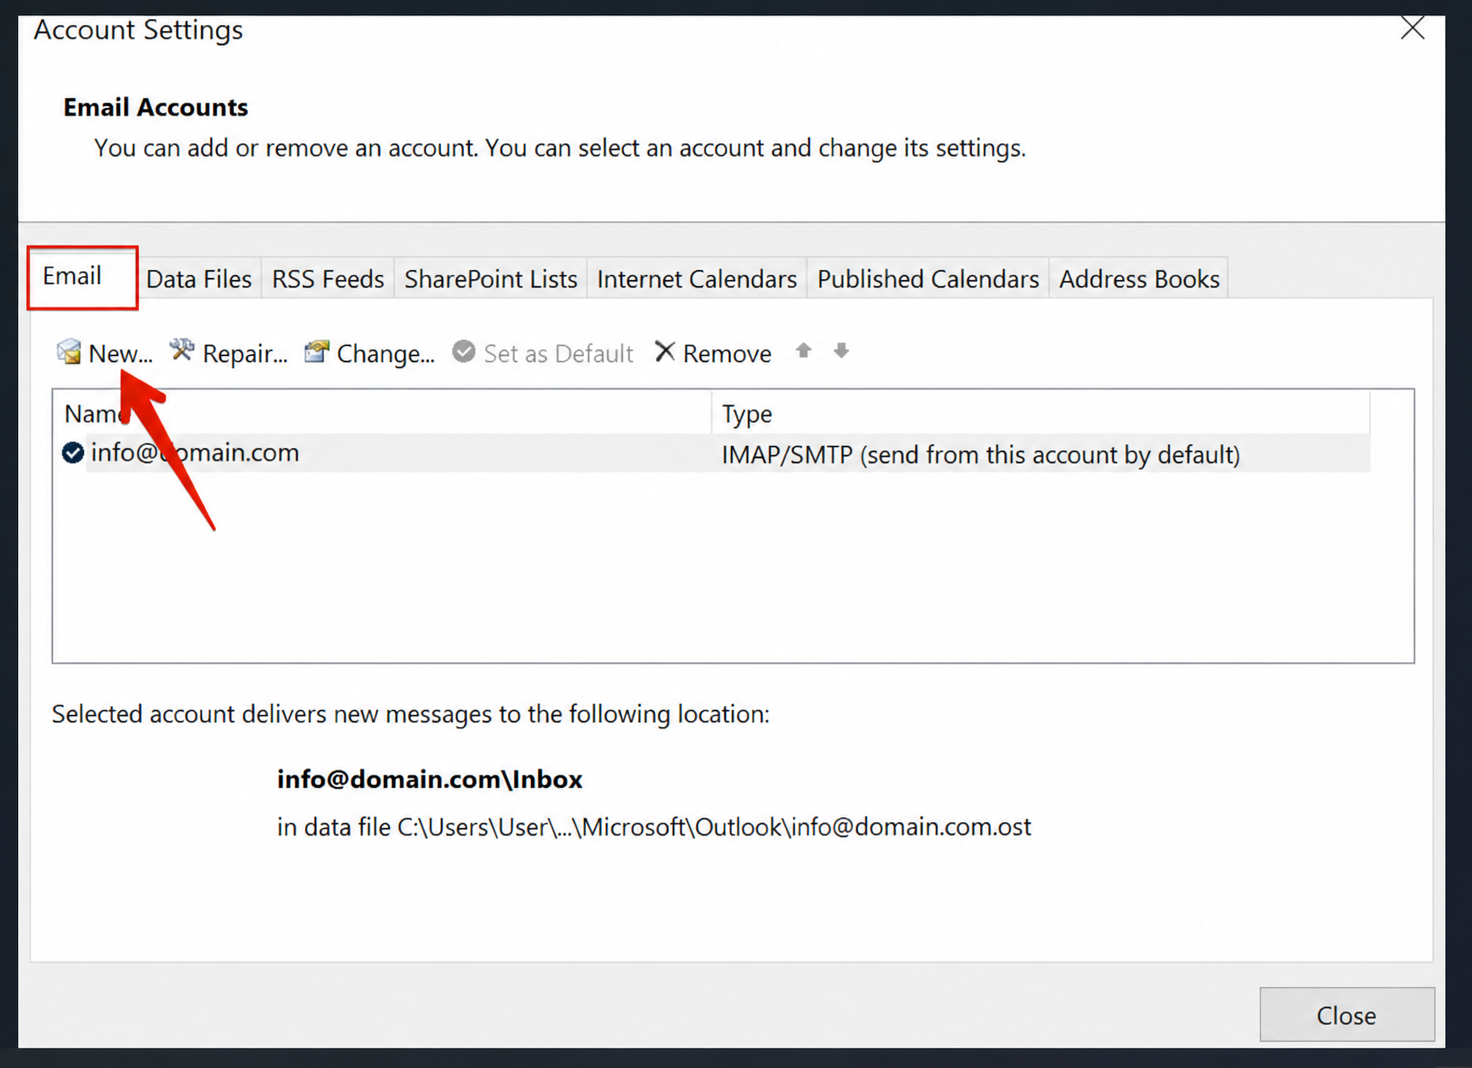Screen dimensions: 1472x1068
Task: Click the Type column header
Action: pyautogui.click(x=1040, y=413)
